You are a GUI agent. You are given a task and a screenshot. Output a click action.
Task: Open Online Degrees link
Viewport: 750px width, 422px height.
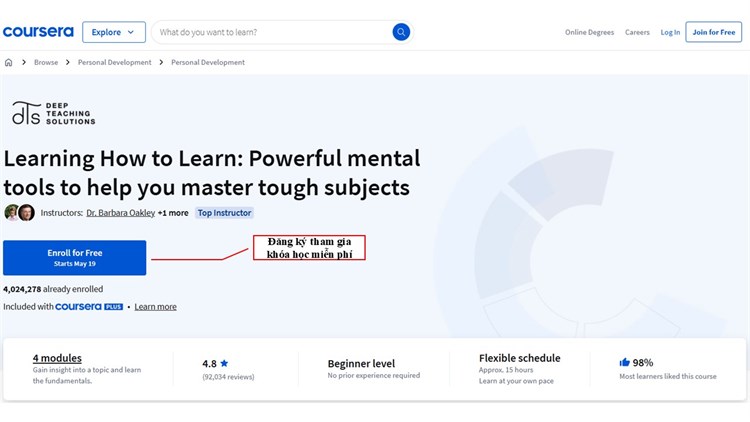coord(589,32)
